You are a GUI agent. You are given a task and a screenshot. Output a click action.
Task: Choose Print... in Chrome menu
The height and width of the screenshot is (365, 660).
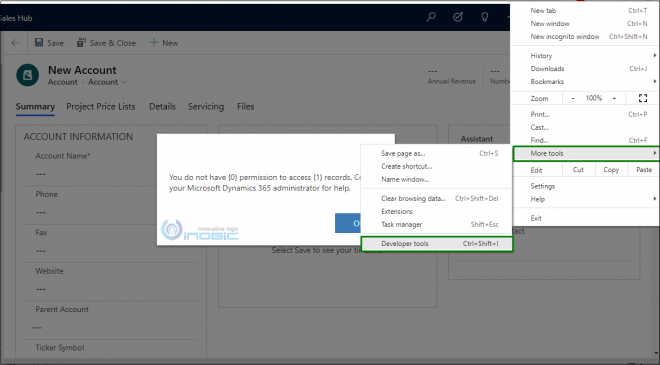coord(585,114)
